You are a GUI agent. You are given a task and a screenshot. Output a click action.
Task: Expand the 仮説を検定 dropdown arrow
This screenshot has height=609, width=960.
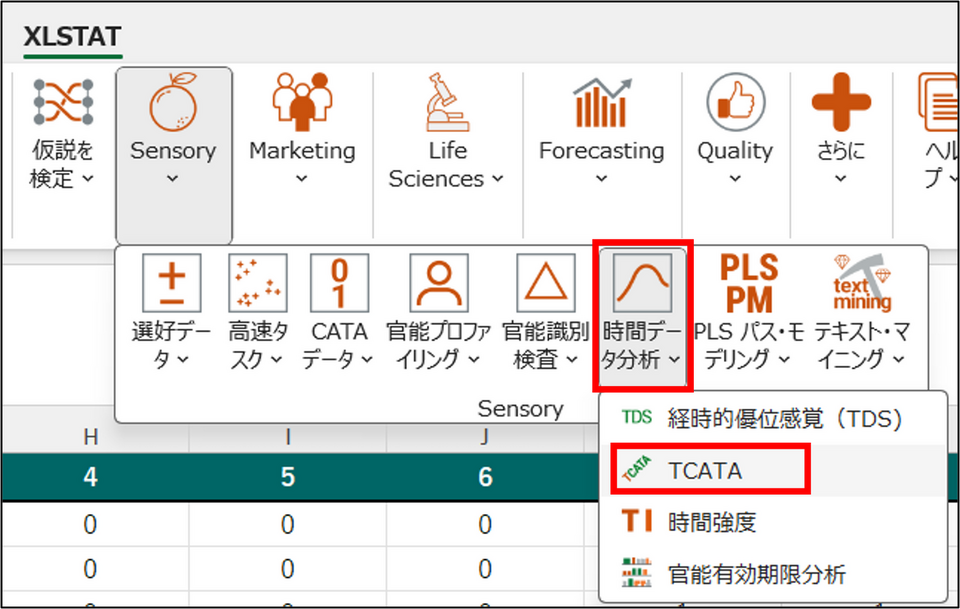click(x=88, y=179)
